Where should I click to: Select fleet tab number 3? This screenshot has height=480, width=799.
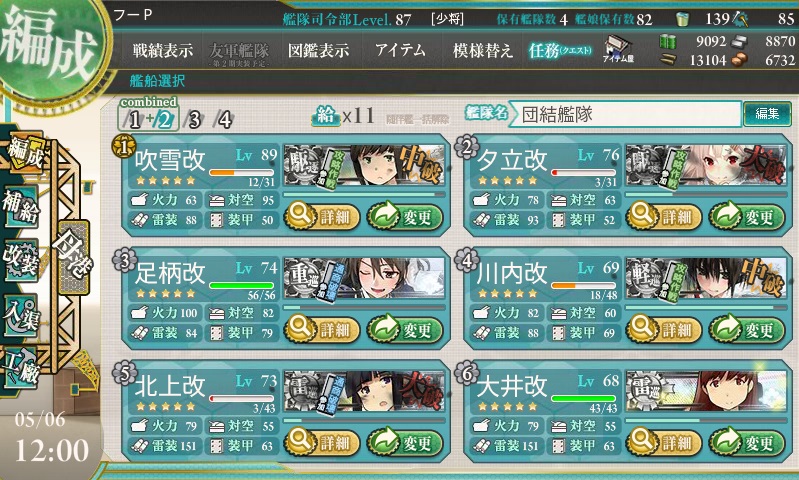tap(194, 119)
